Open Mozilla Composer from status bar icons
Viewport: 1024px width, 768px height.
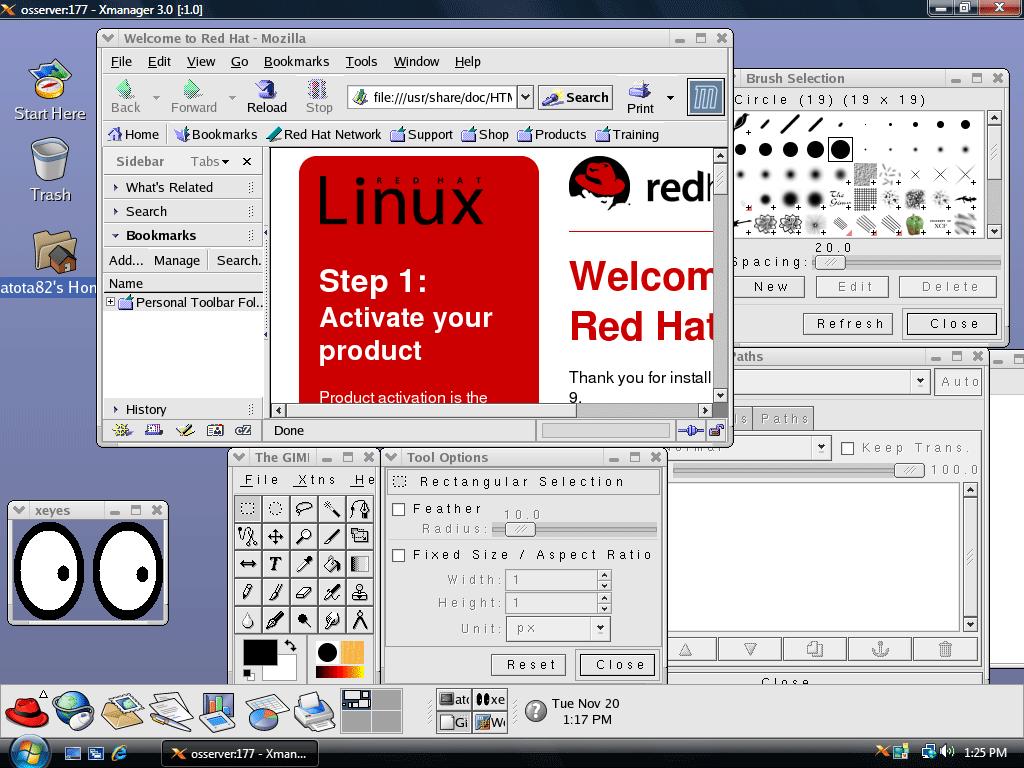[185, 430]
